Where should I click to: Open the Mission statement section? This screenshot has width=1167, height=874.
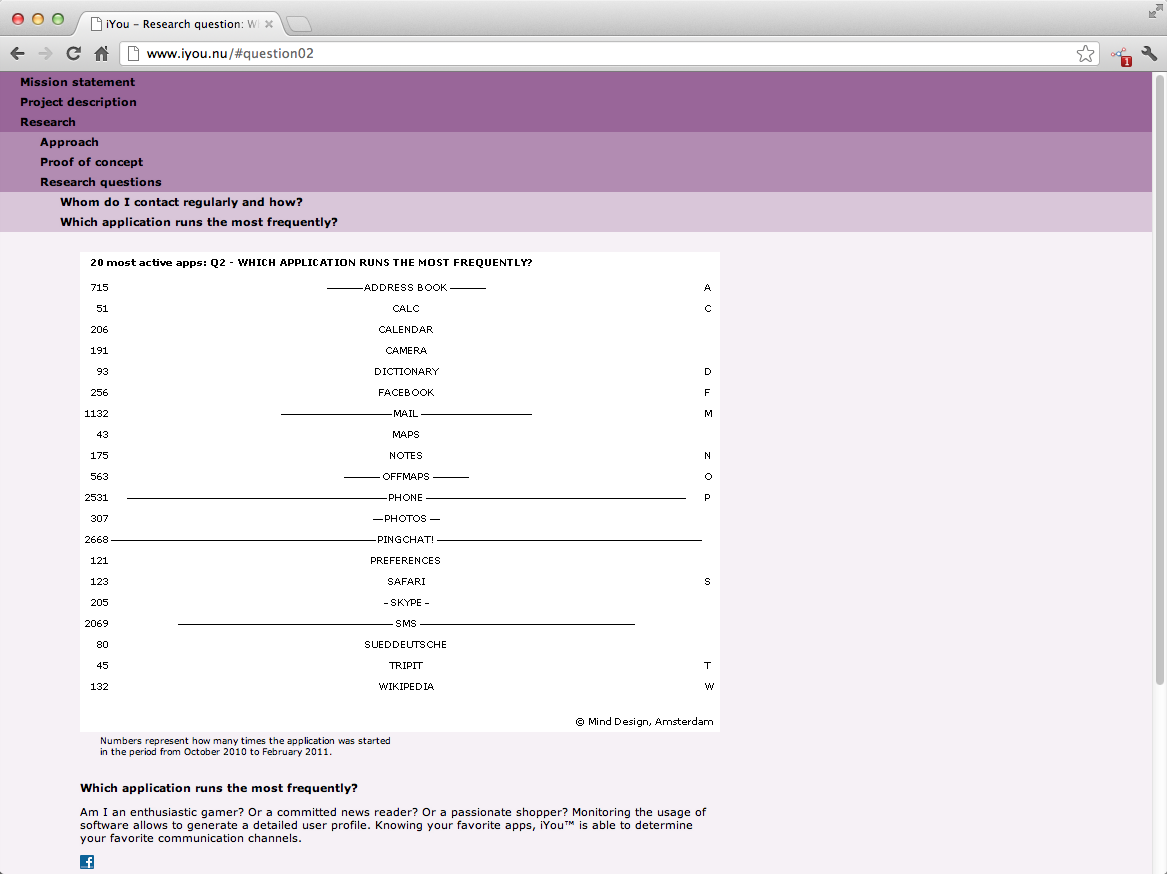click(x=77, y=82)
